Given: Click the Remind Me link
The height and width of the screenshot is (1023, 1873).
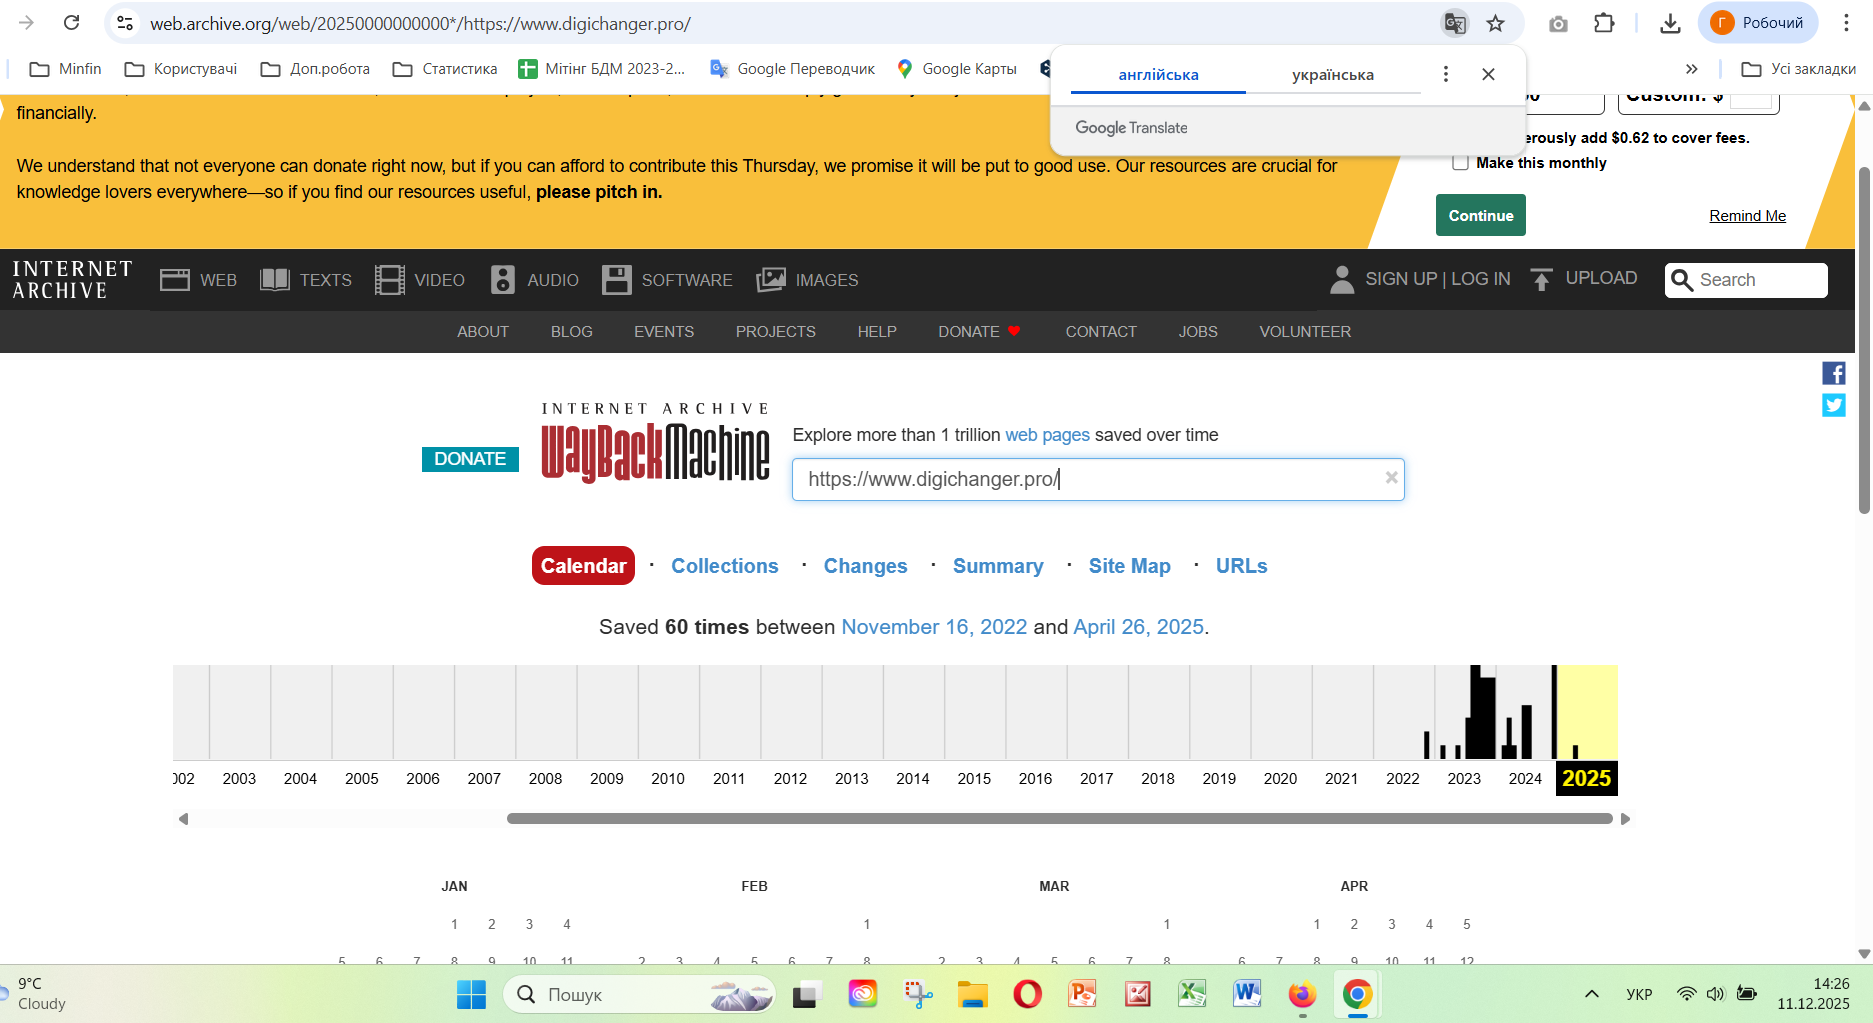Looking at the screenshot, I should pyautogui.click(x=1748, y=216).
